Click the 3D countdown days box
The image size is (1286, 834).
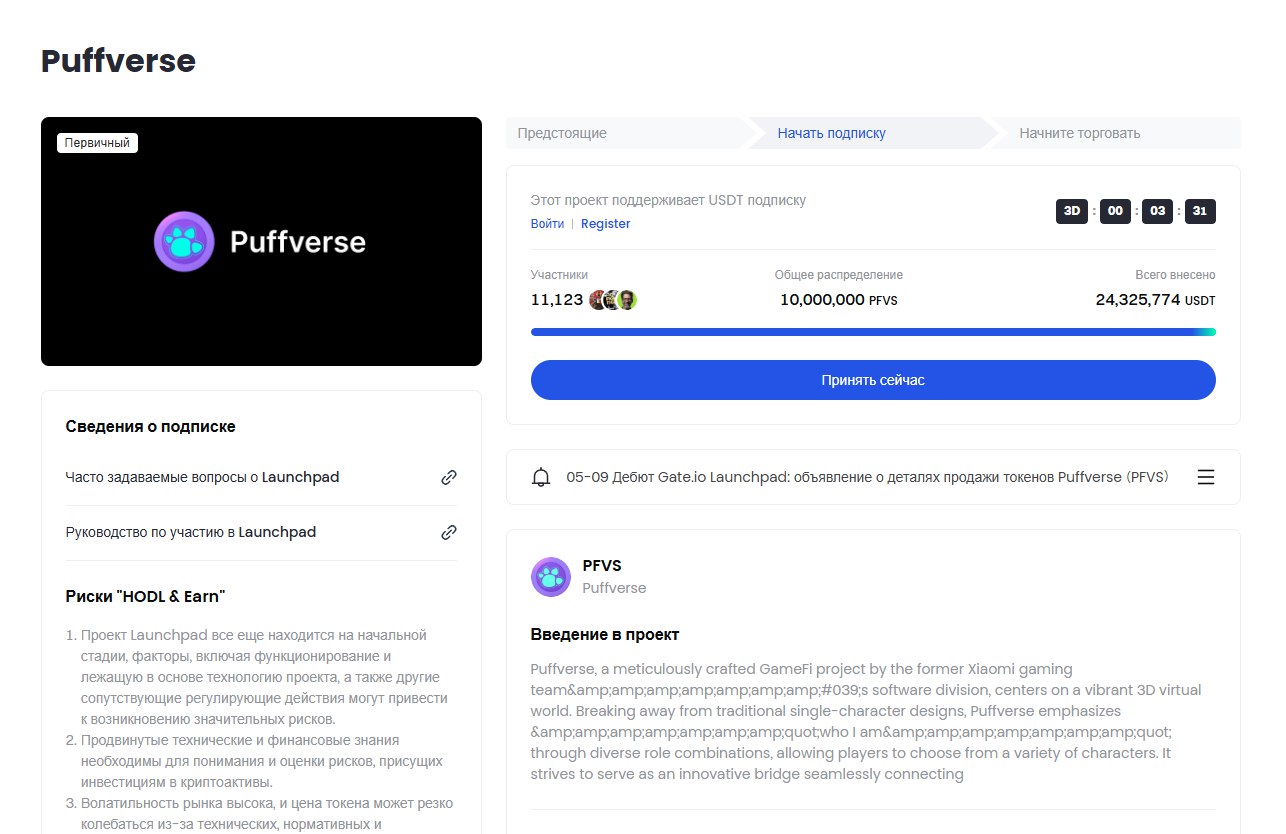[x=1072, y=211]
